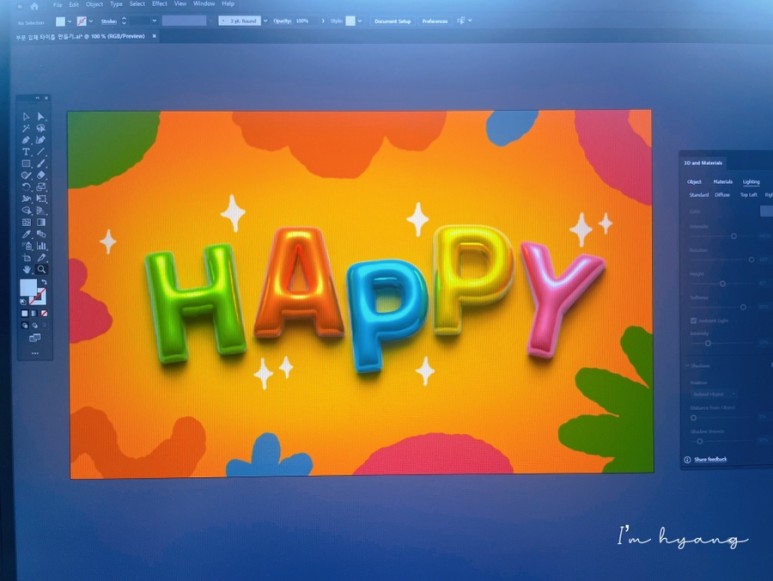Select the Slice tool

click(41, 258)
